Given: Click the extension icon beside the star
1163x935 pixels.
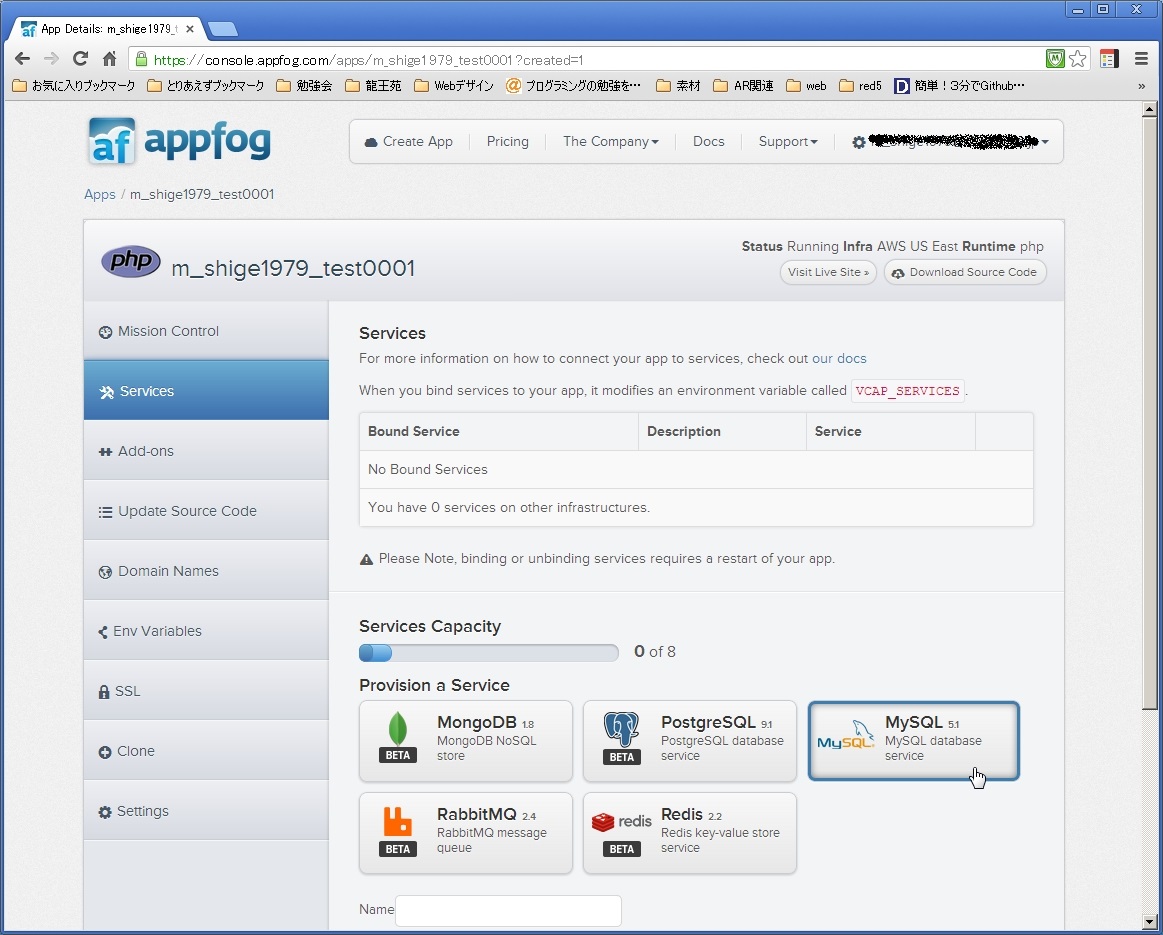Looking at the screenshot, I should point(1110,59).
